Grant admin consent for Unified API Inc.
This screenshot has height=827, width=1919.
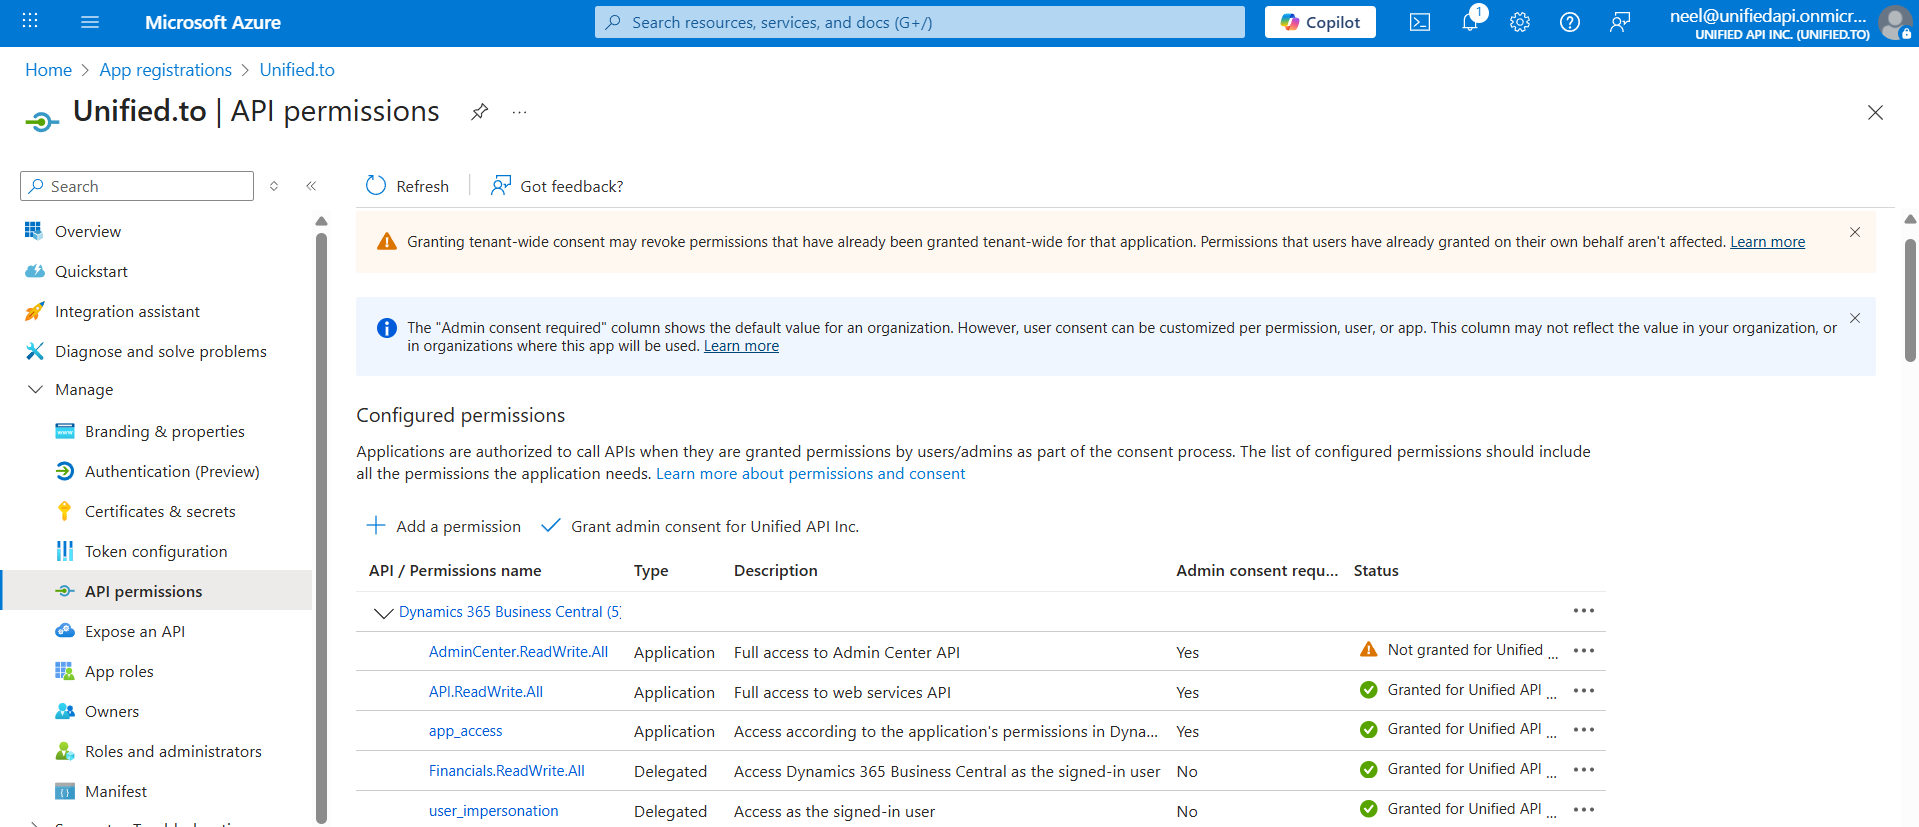pyautogui.click(x=700, y=526)
